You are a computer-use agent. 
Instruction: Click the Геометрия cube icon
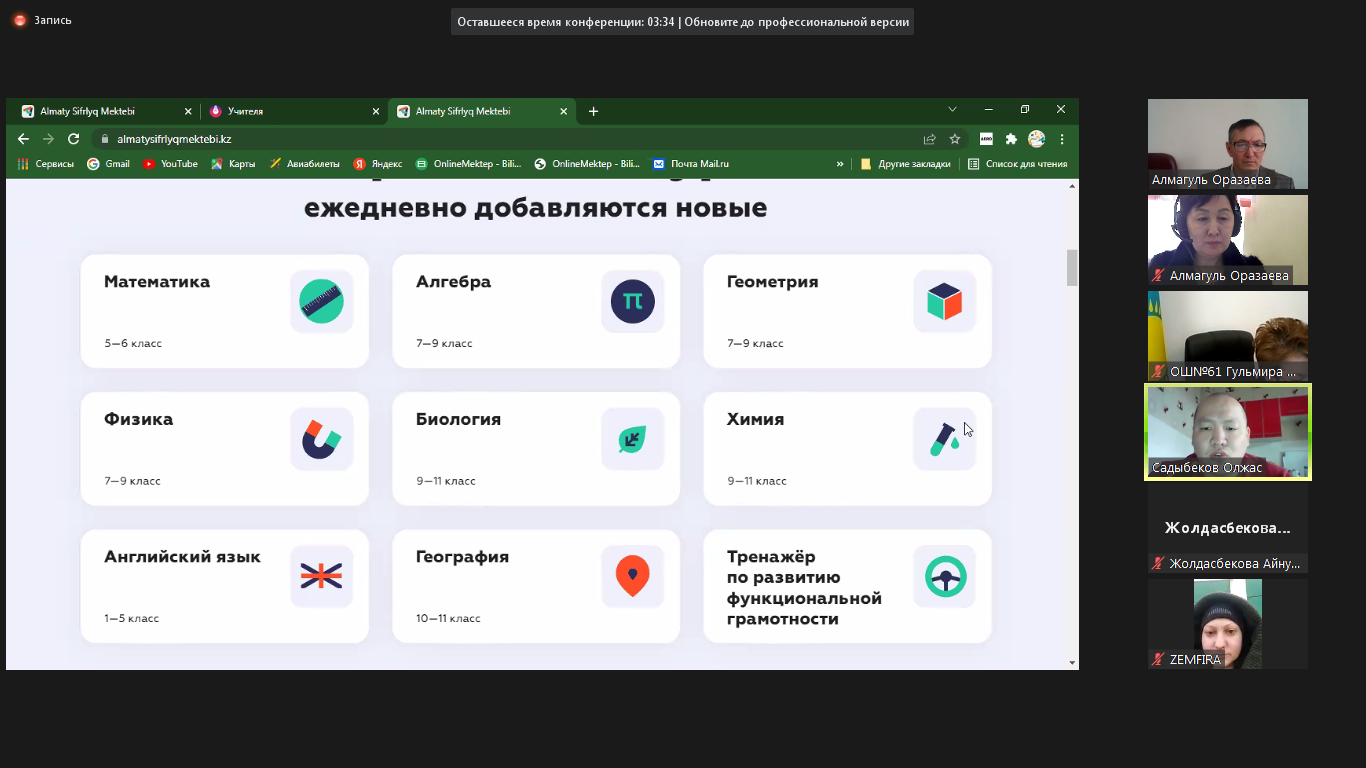944,301
